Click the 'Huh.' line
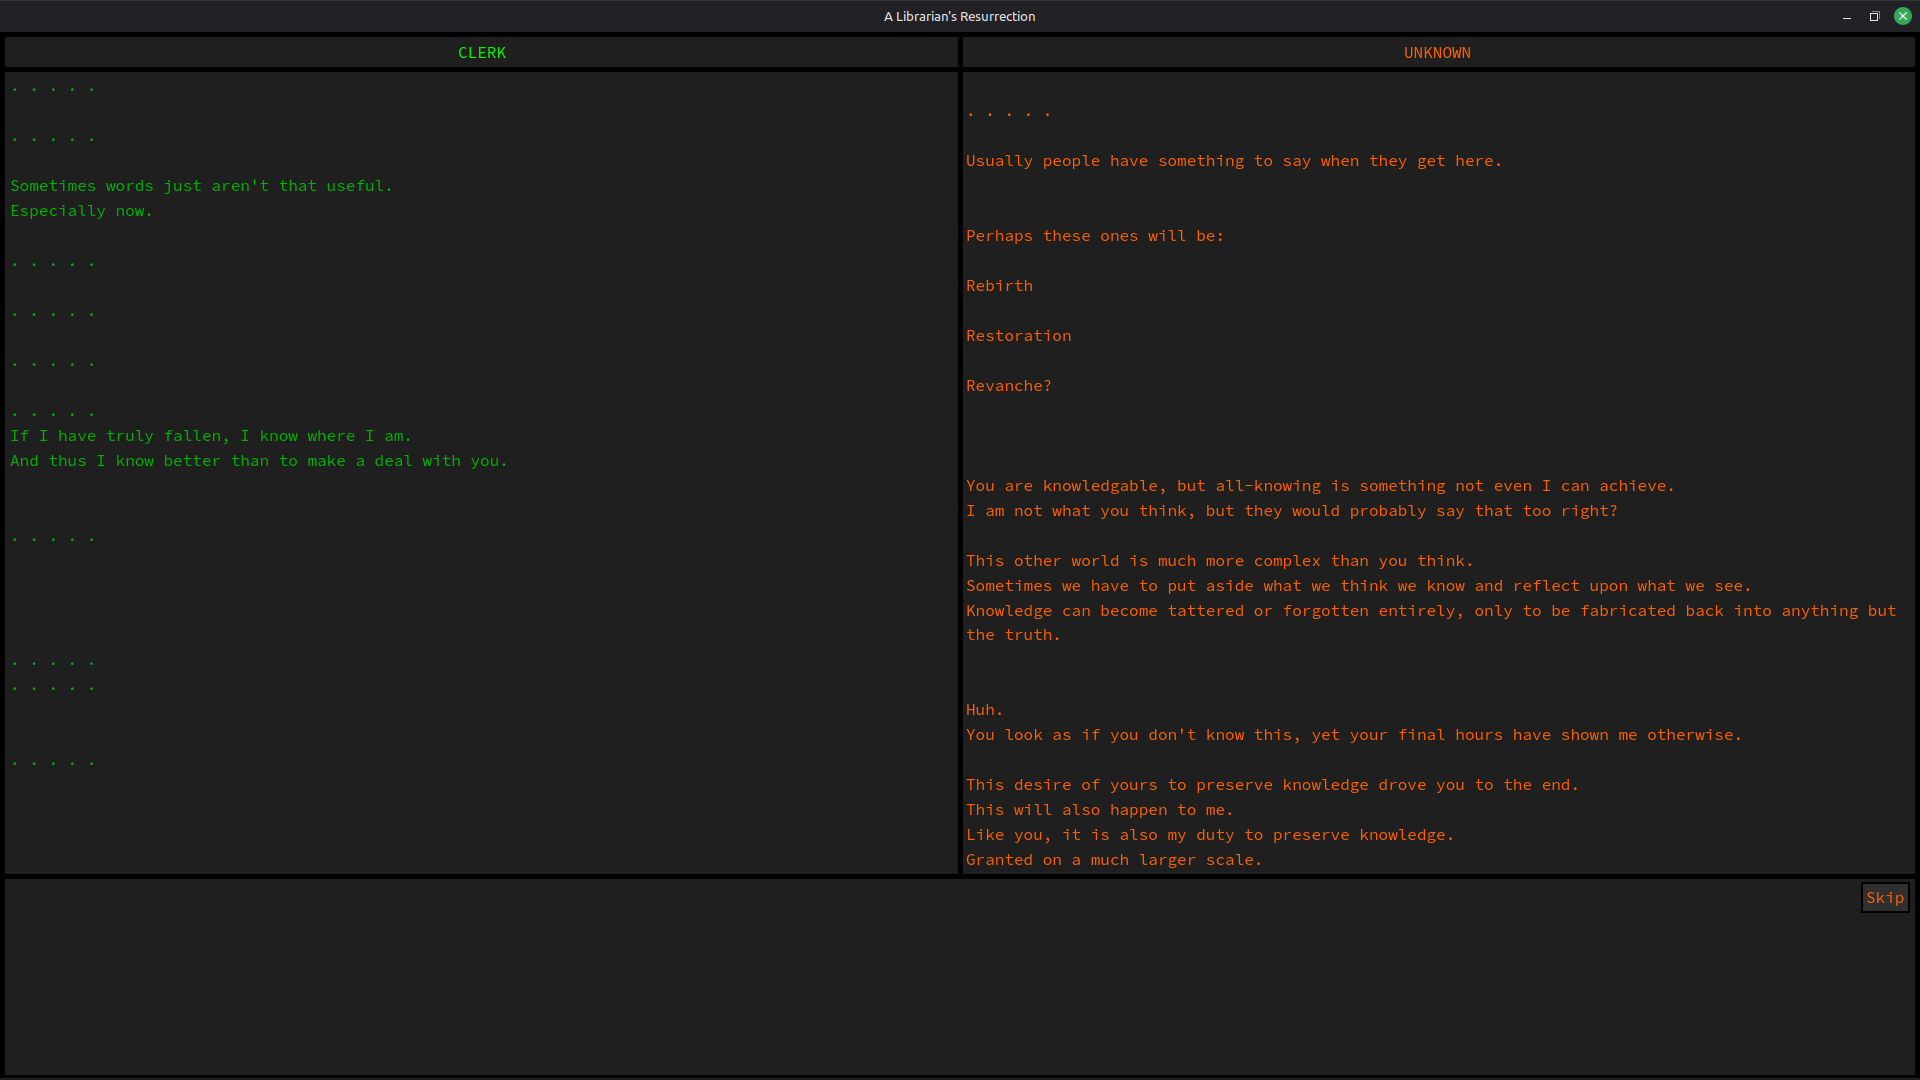Screen dimensions: 1920x1080 [x=984, y=710]
